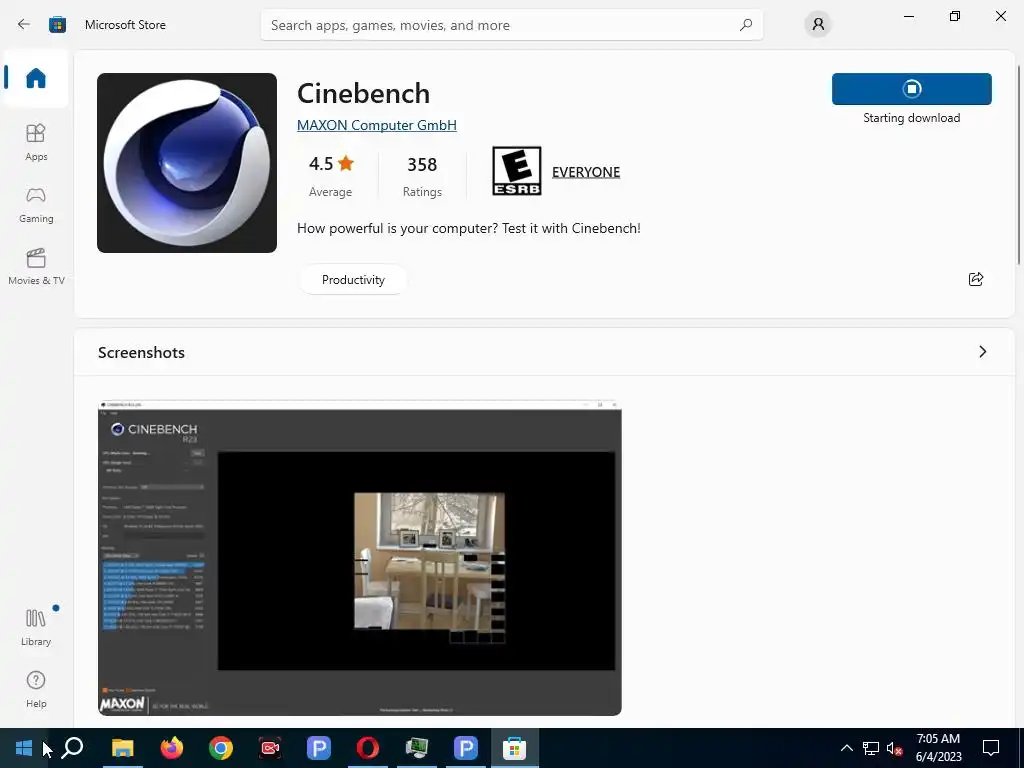Click the Cinebench app logo

tap(187, 163)
